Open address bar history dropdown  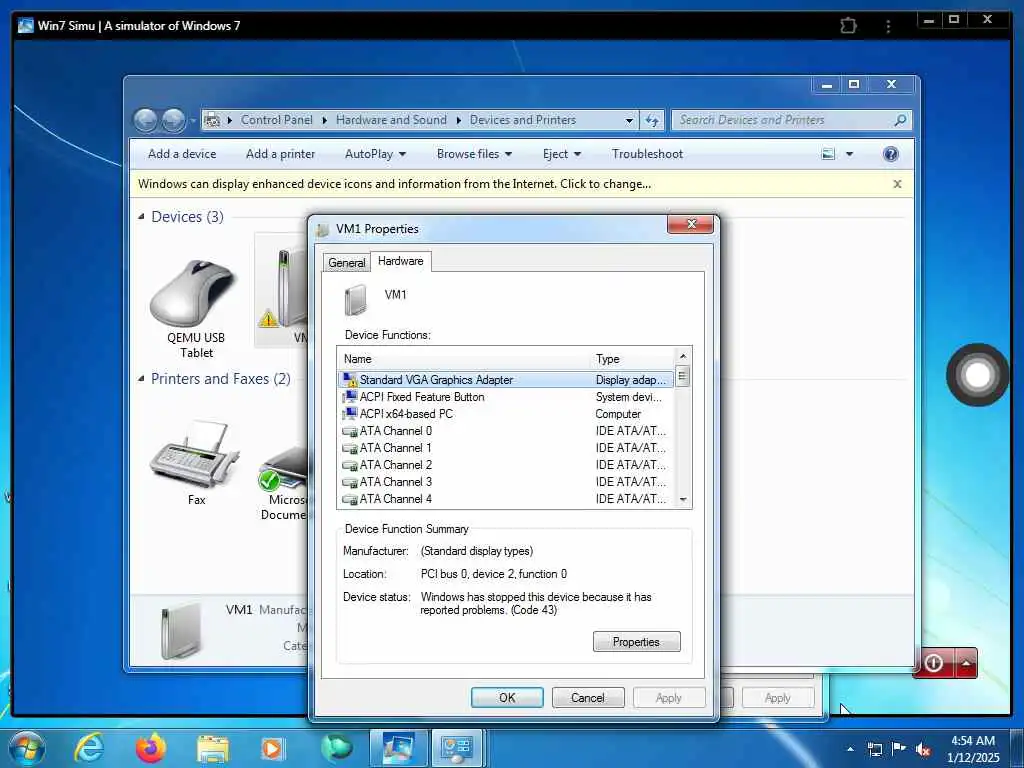click(629, 120)
